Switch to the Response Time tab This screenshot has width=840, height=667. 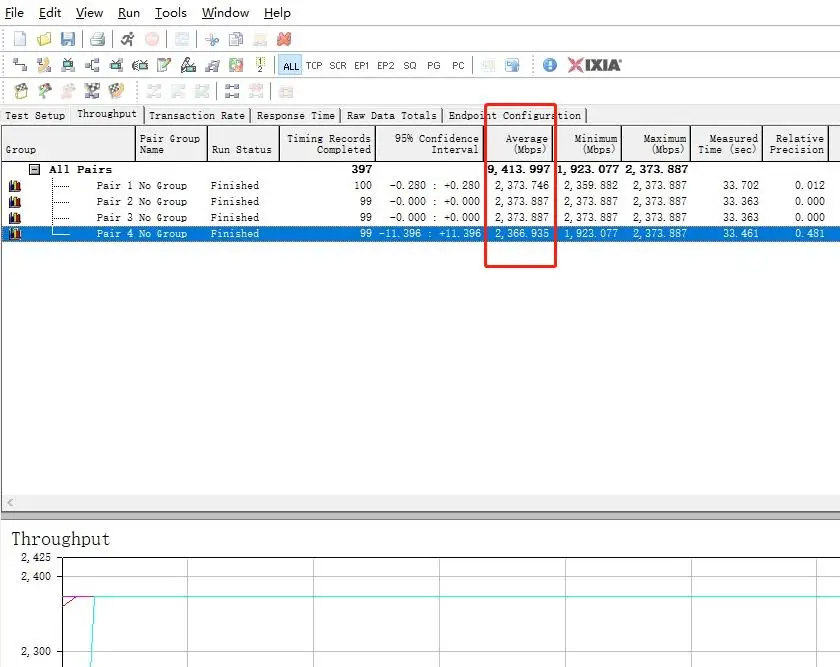point(295,116)
